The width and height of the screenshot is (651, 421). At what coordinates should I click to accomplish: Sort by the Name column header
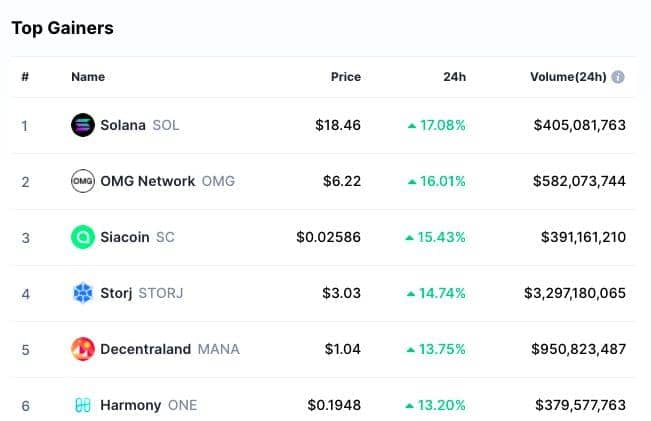[88, 77]
